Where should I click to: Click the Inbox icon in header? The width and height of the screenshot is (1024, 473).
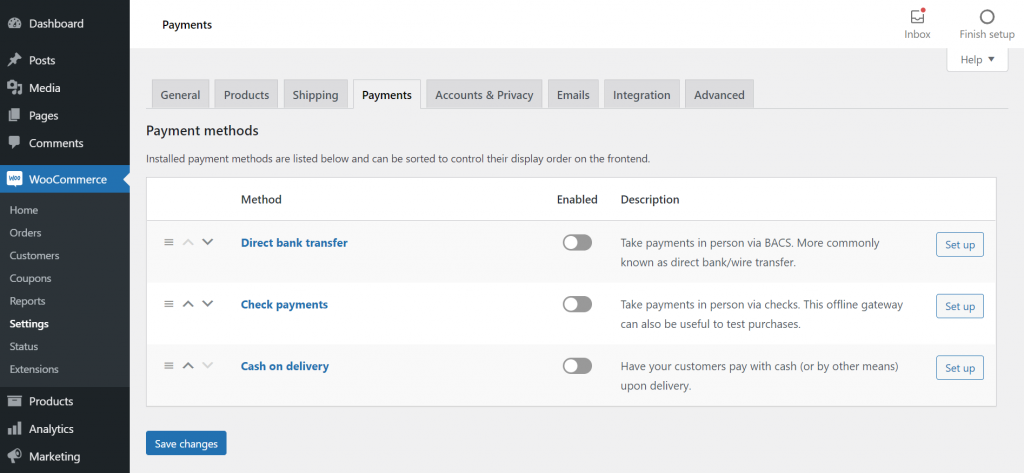pos(917,17)
